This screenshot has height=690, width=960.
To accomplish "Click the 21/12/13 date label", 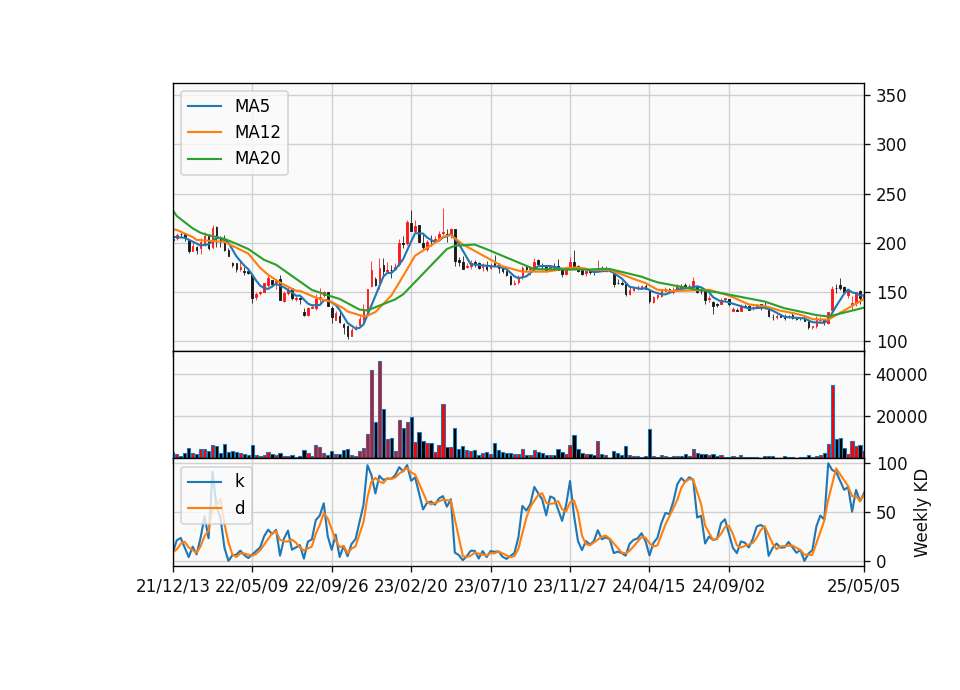I will (173, 586).
